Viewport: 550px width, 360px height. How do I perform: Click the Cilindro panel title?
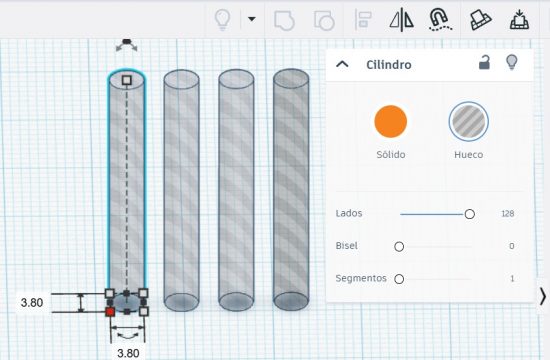click(389, 65)
